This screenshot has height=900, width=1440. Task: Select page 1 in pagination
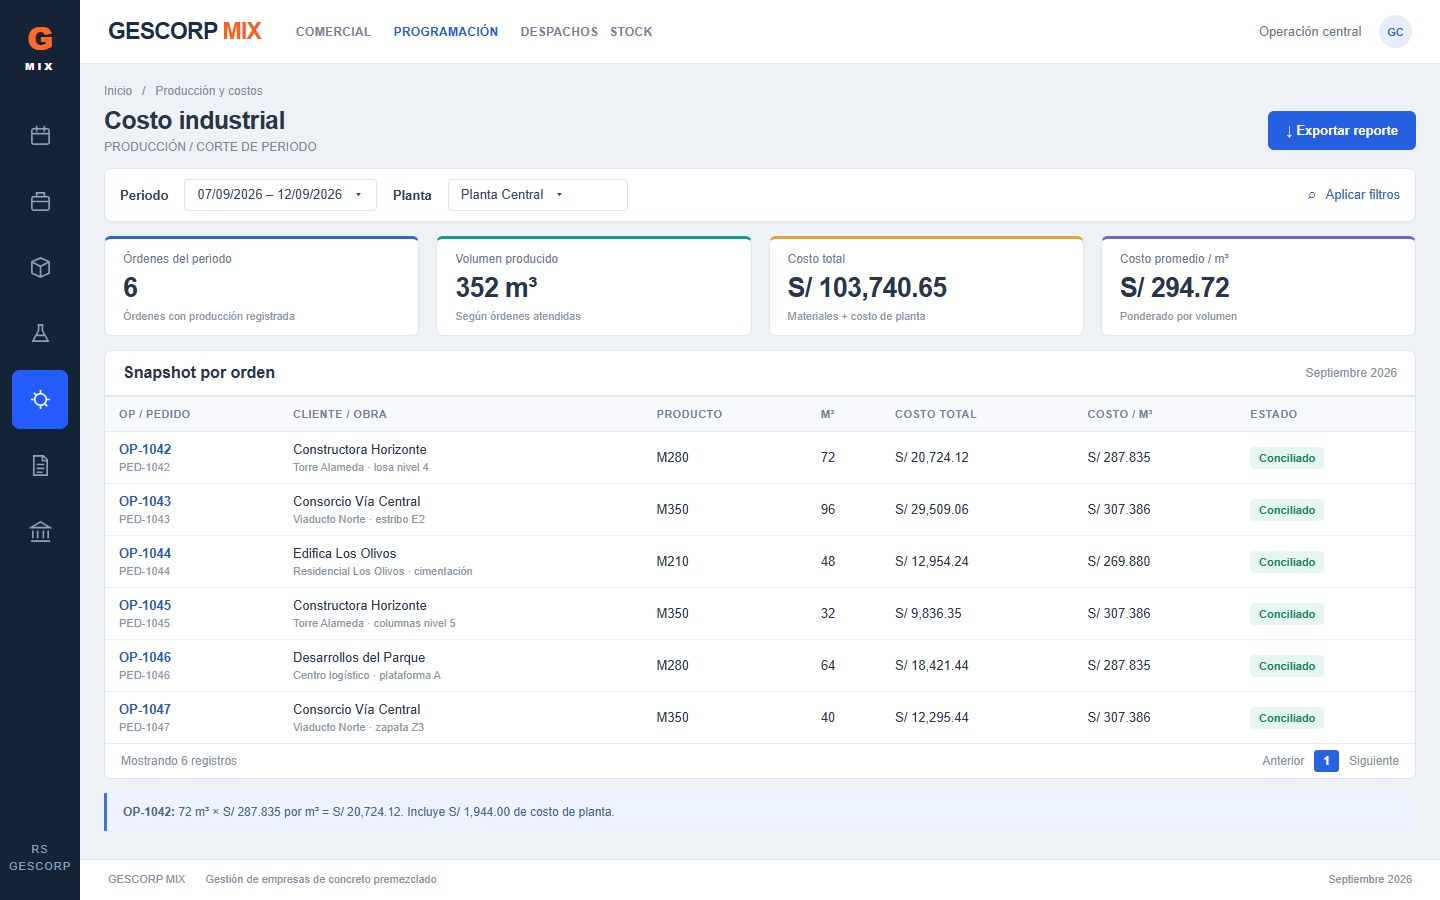click(x=1326, y=761)
